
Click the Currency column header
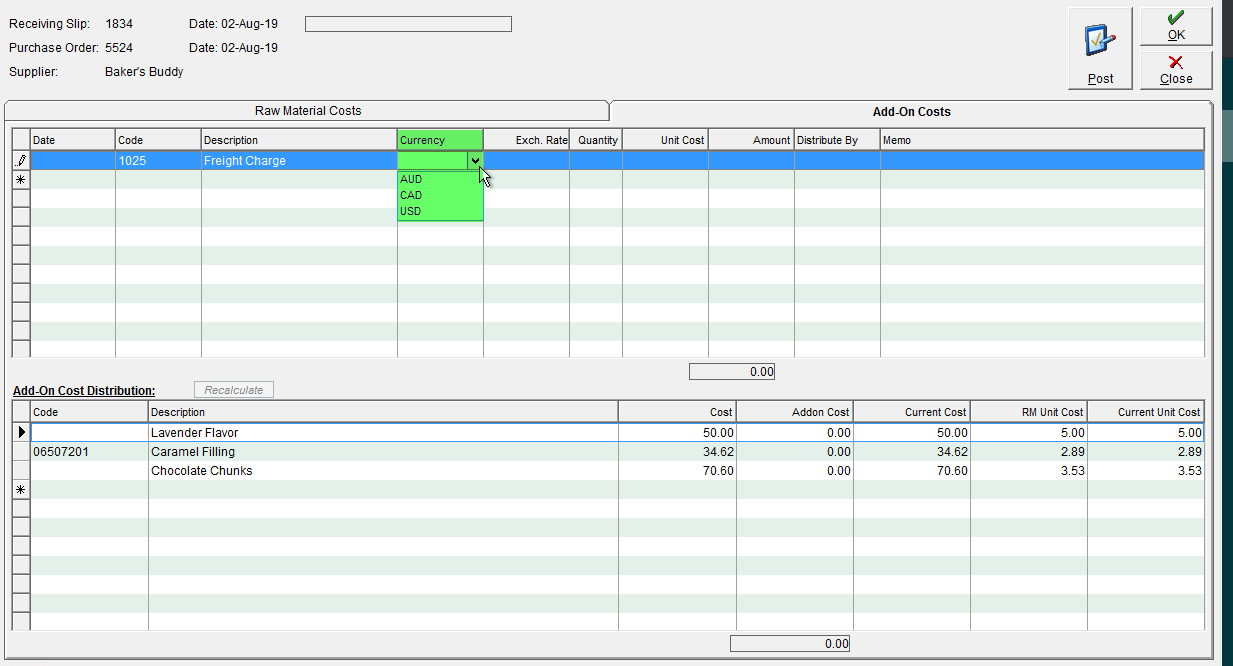[440, 140]
